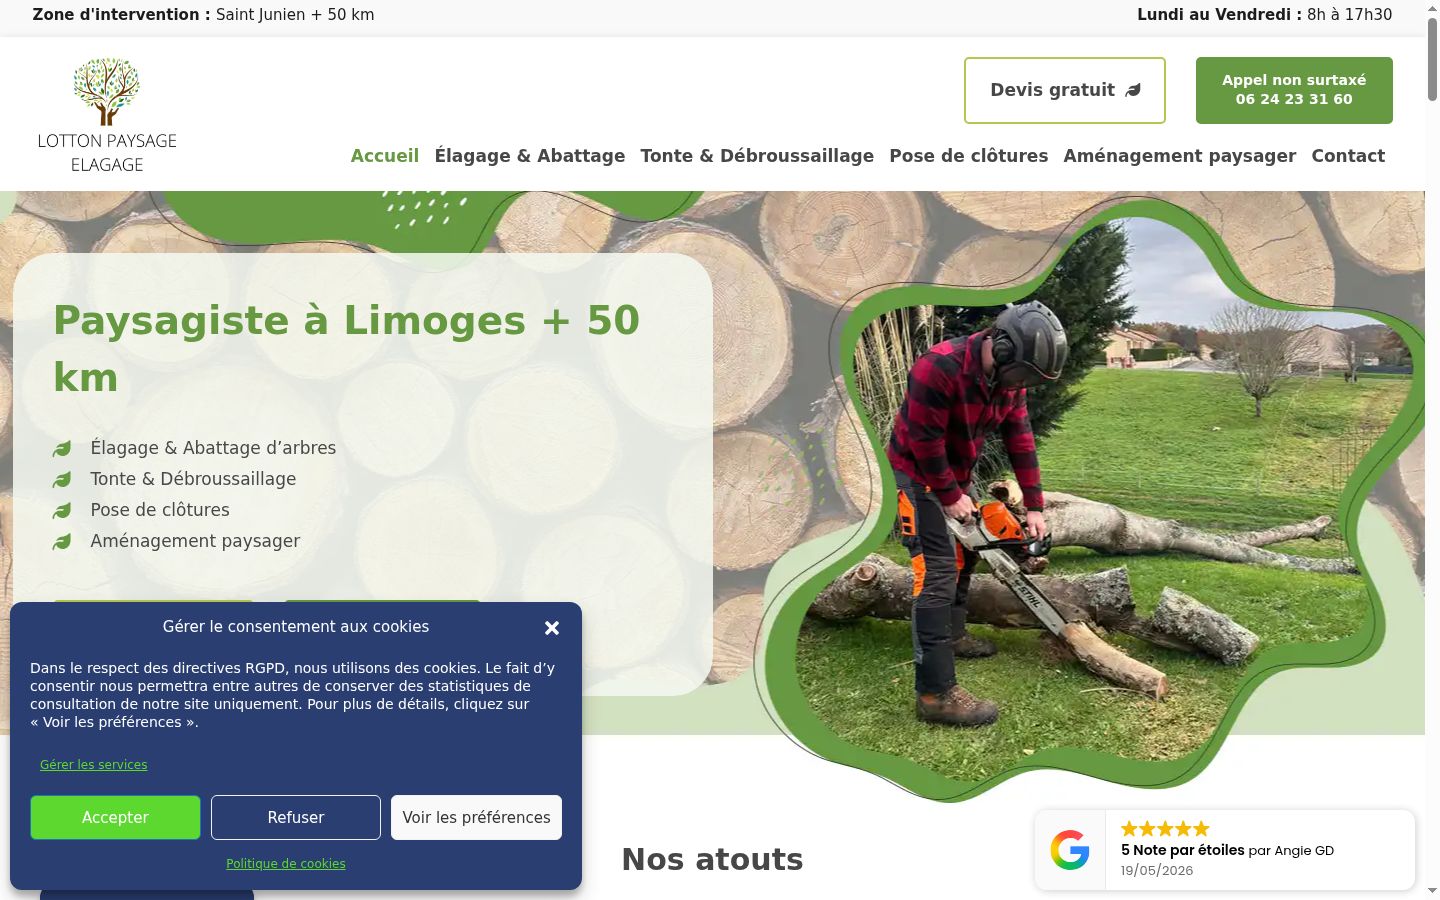Image resolution: width=1440 pixels, height=900 pixels.
Task: Click the chainsaw worker hero photo
Action: point(1090,500)
